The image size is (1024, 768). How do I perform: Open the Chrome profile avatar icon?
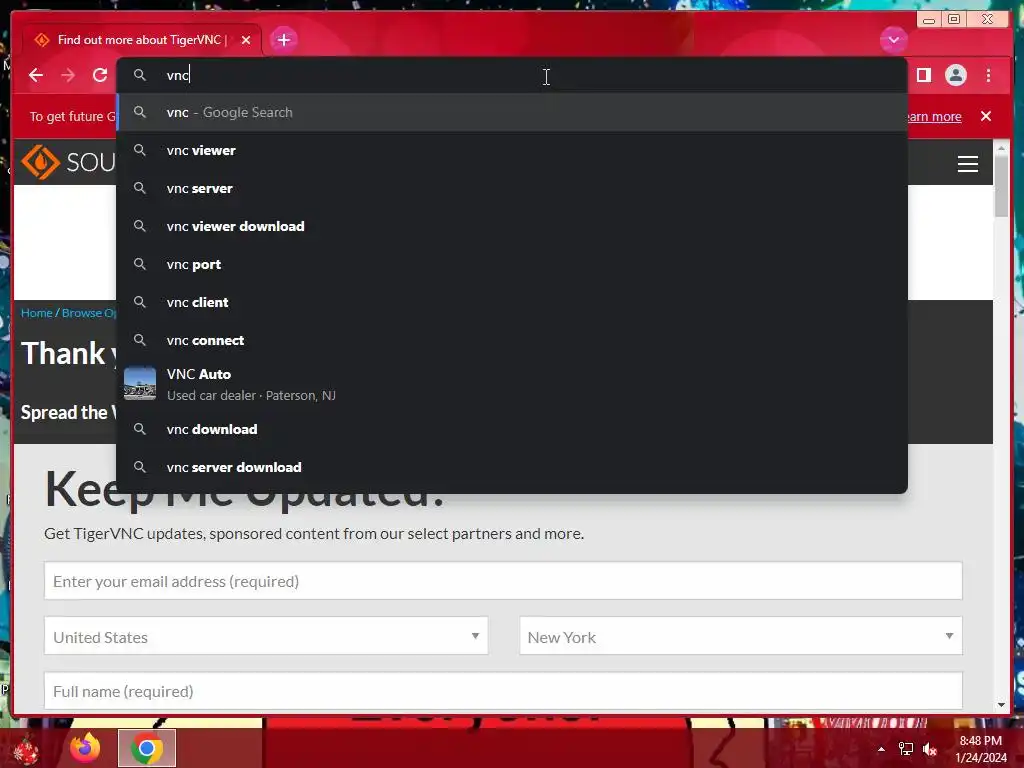pyautogui.click(x=955, y=75)
